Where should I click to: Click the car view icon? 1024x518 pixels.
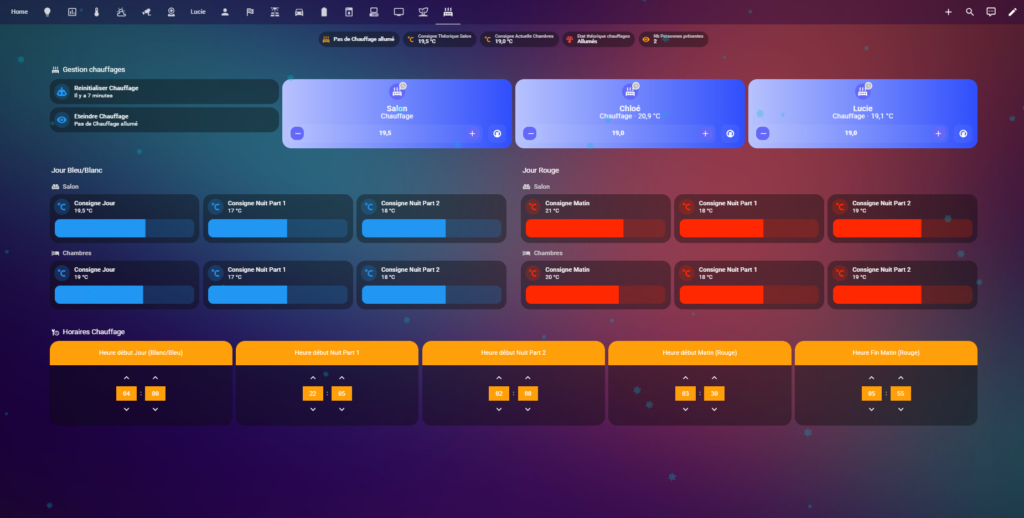[298, 12]
